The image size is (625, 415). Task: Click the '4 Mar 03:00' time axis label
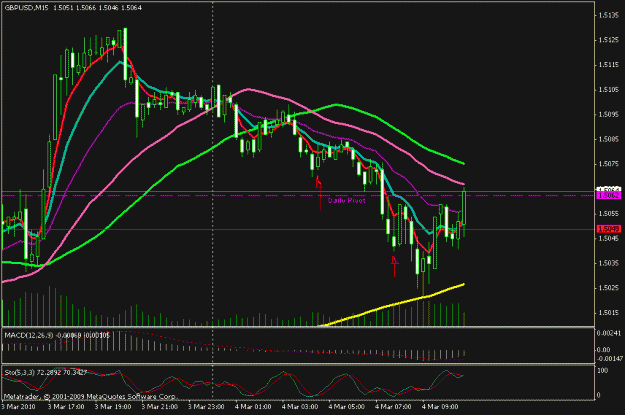300,407
